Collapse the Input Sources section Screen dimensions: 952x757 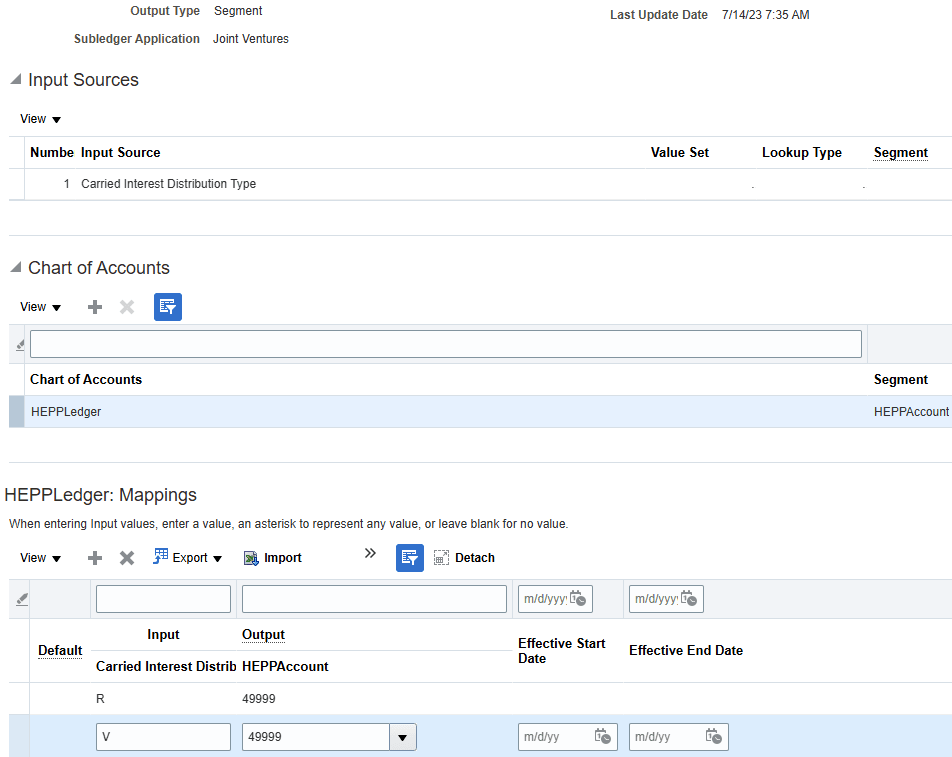click(14, 80)
